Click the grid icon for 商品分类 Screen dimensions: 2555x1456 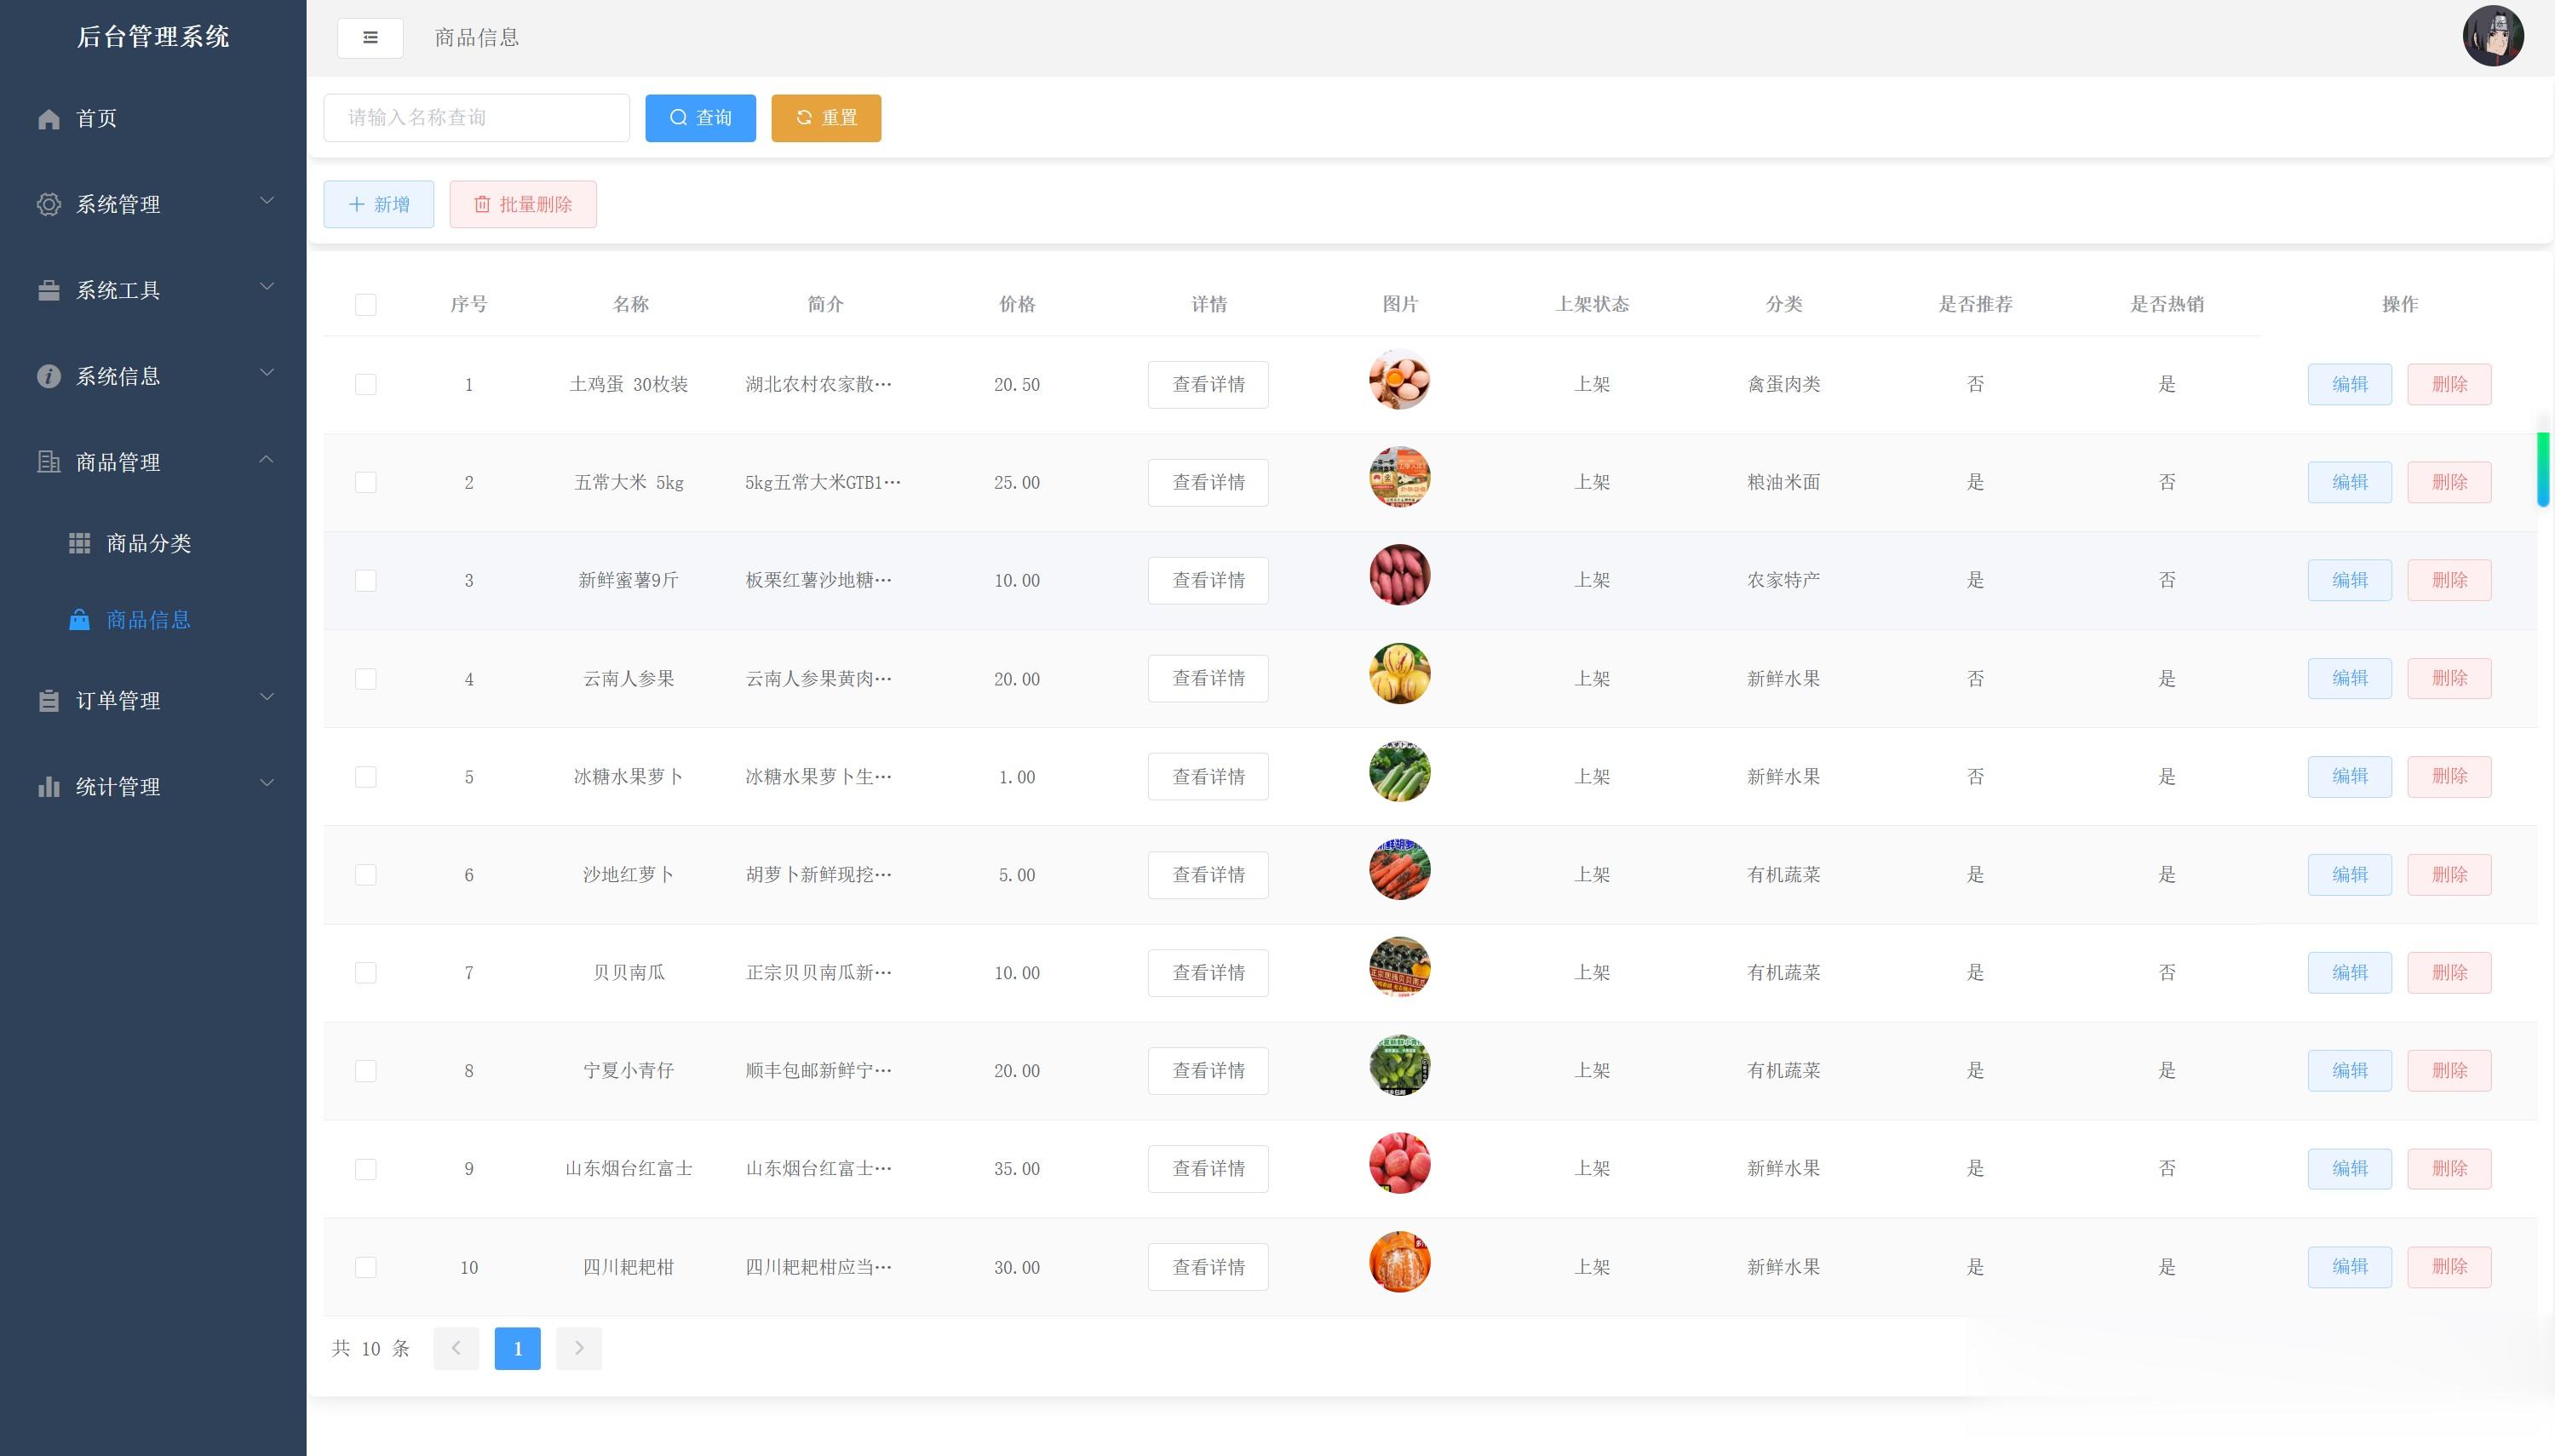tap(79, 543)
